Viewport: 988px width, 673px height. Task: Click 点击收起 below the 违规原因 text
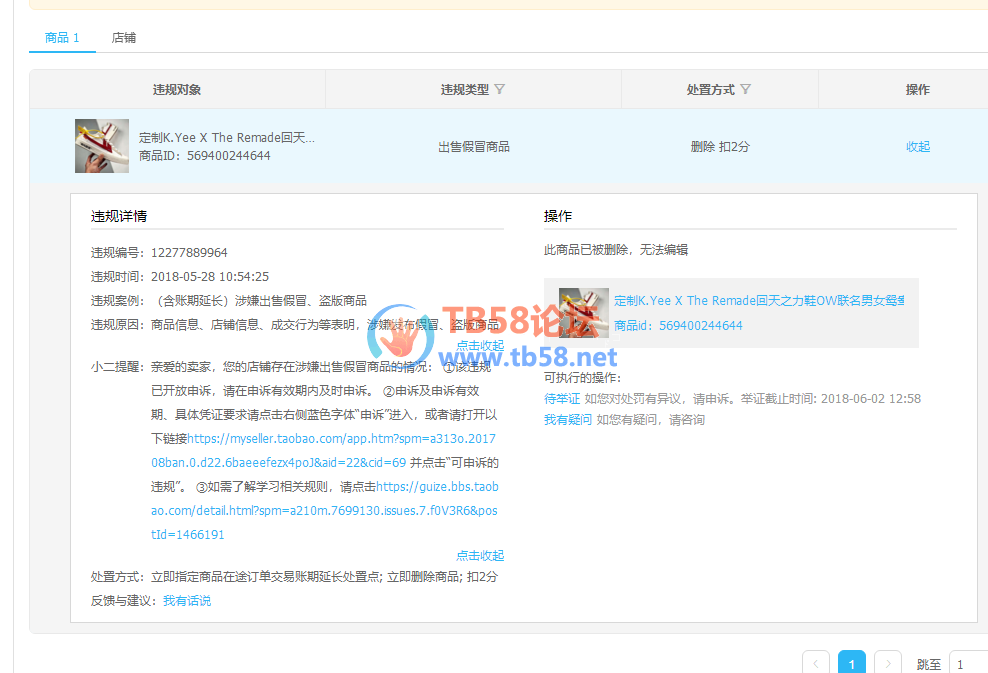pyautogui.click(x=480, y=346)
